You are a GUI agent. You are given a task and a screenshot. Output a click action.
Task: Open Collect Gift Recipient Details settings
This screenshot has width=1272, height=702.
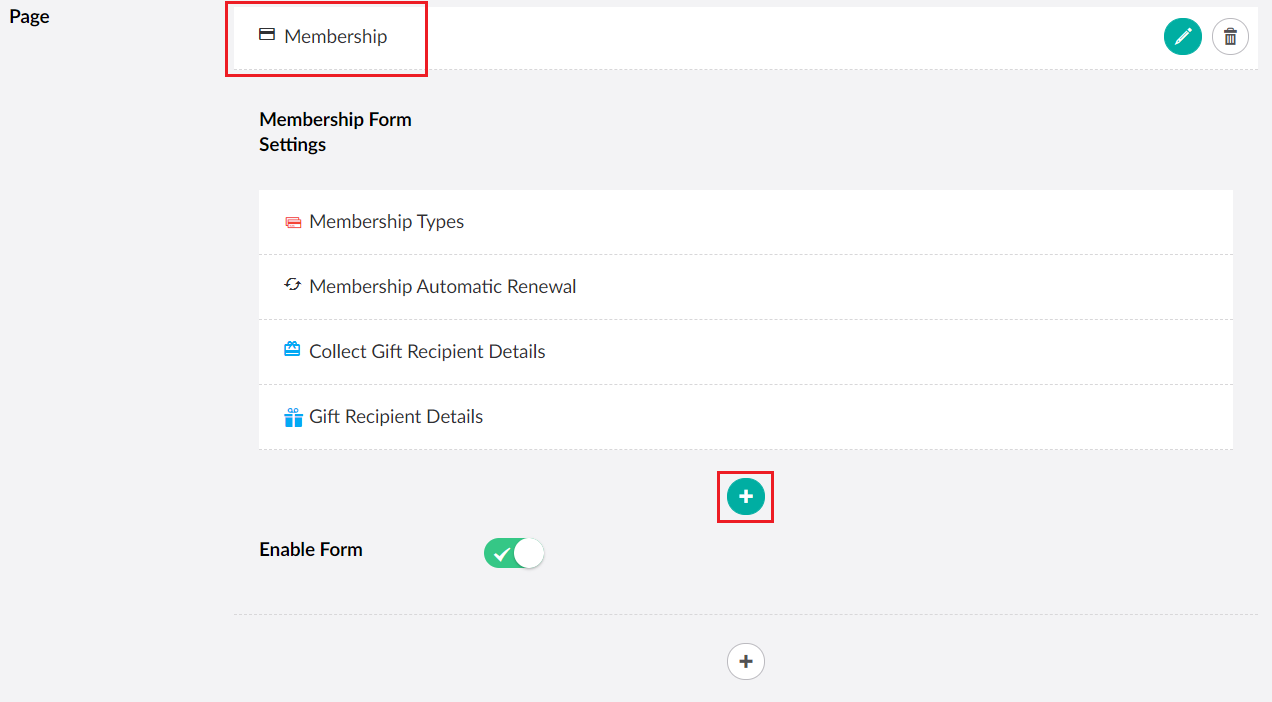click(428, 350)
